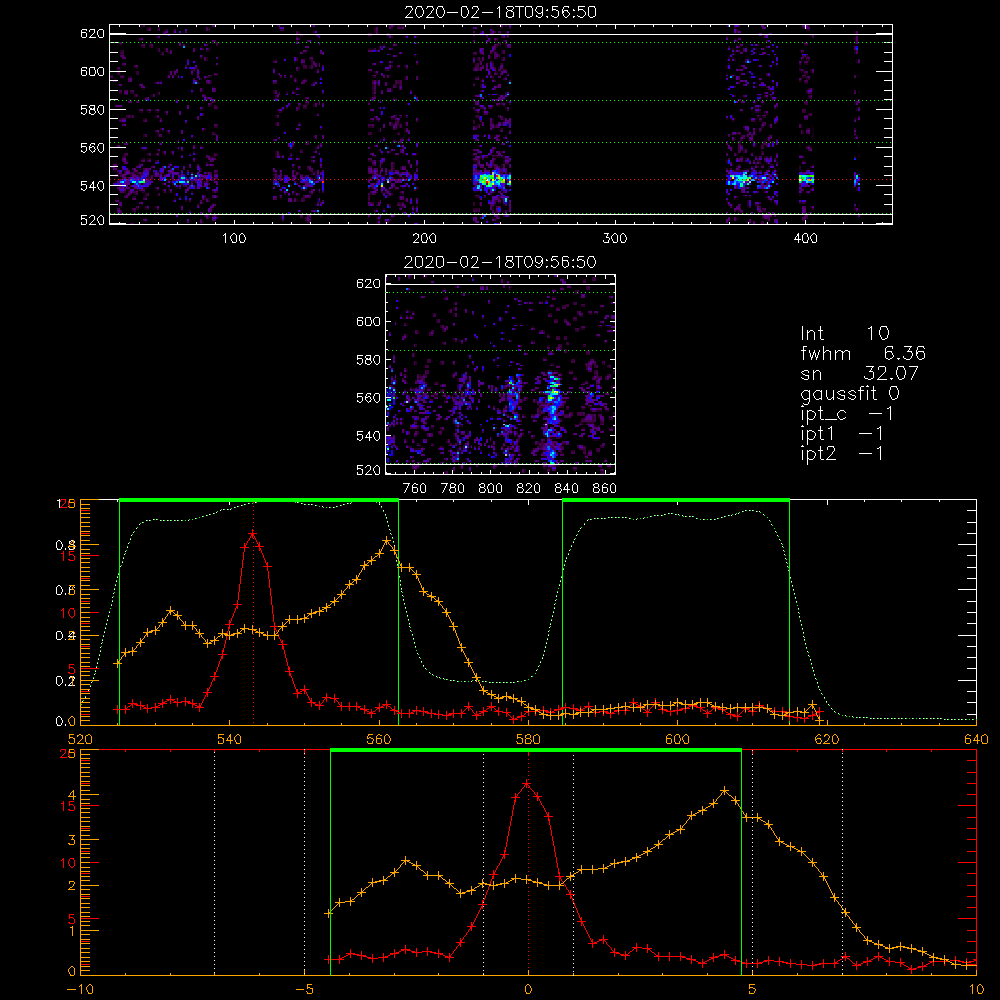This screenshot has width=1000, height=1000.
Task: Click x-axis label 200 on top spectrogram
Action: [x=424, y=239]
